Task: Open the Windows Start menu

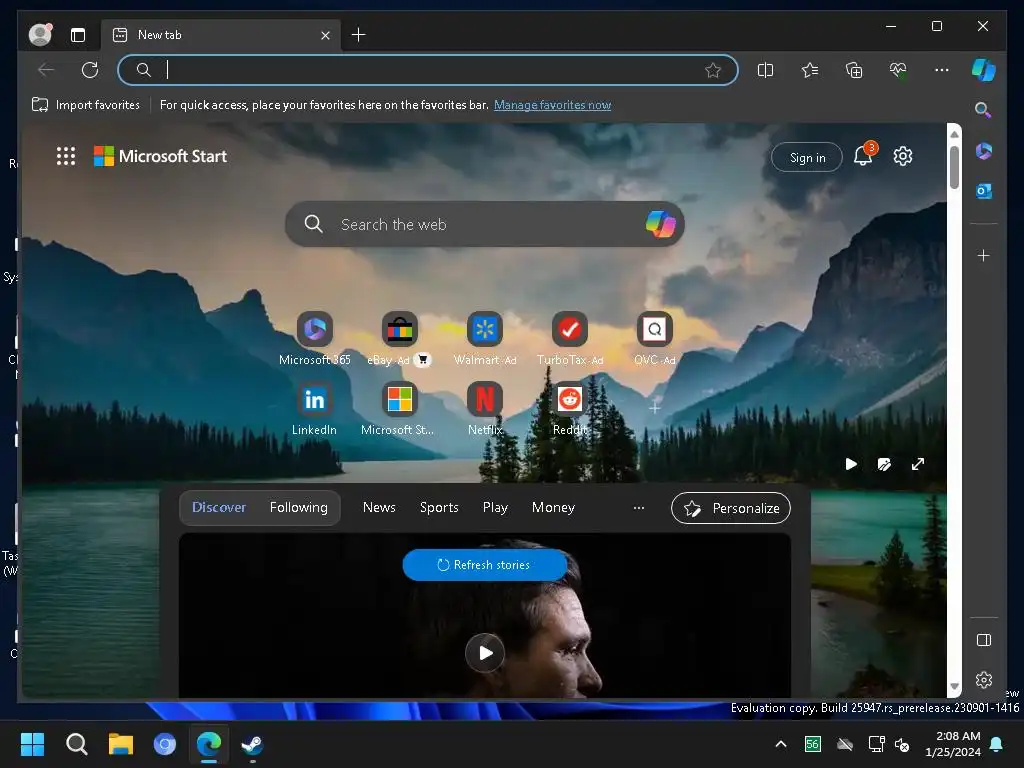Action: tap(32, 744)
